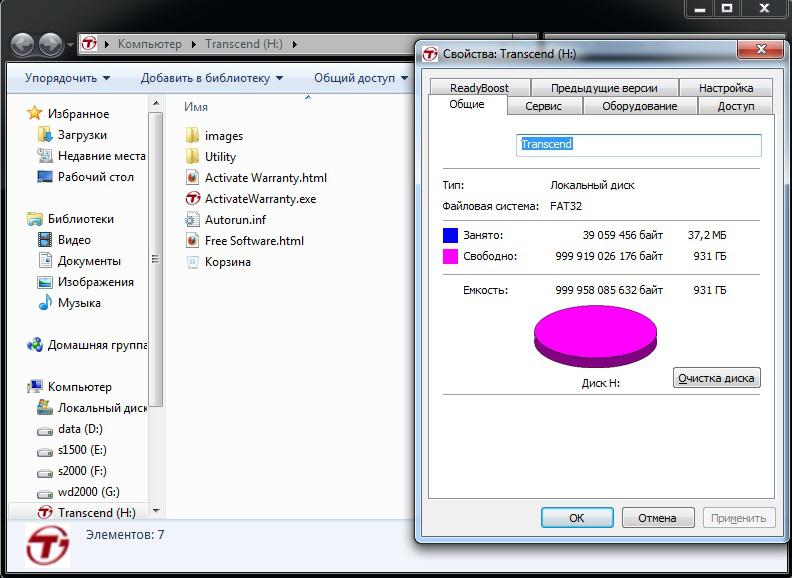This screenshot has height=578, width=792.
Task: Click the Free Software.html file icon
Action: click(x=192, y=240)
